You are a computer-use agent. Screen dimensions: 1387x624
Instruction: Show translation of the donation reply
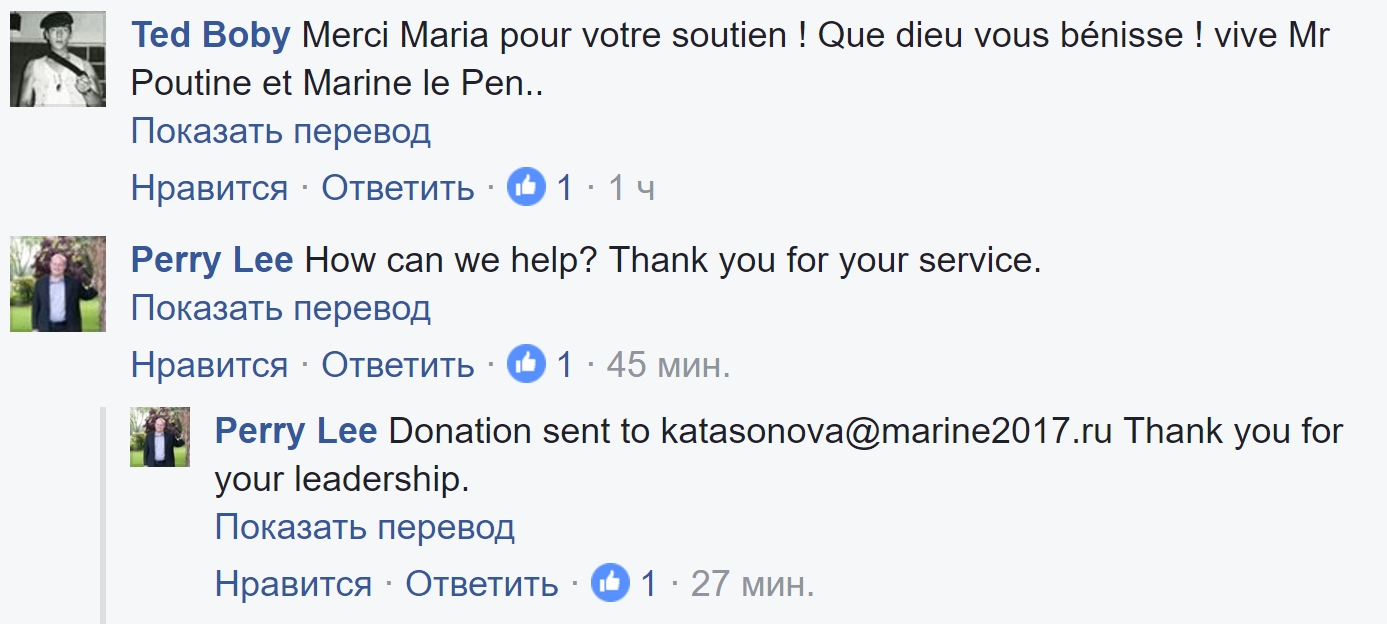click(x=365, y=527)
